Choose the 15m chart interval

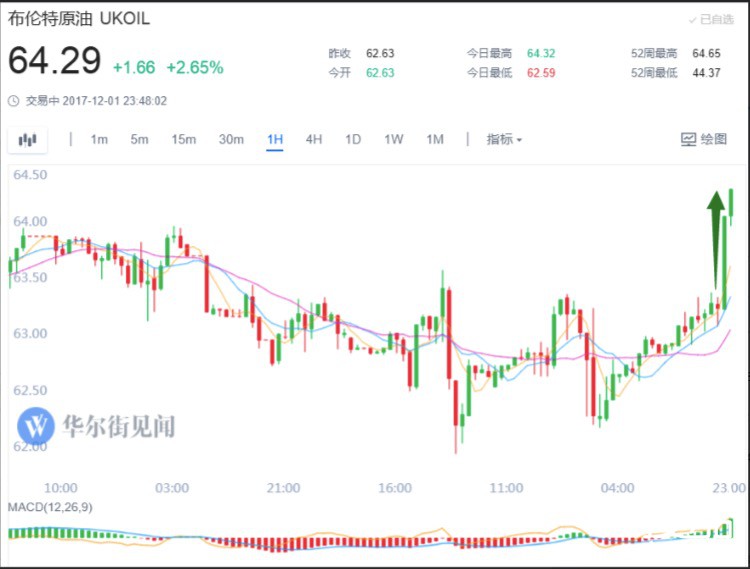click(184, 139)
